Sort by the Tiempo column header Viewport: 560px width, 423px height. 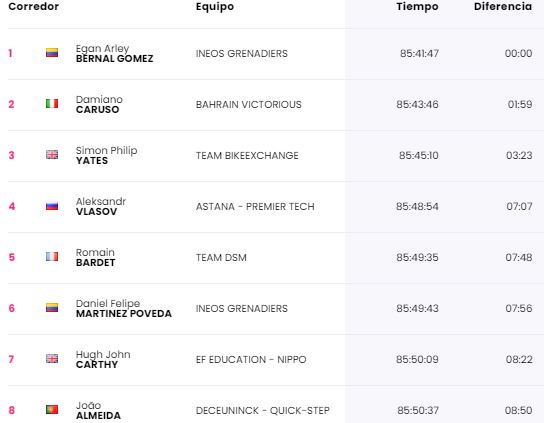417,6
